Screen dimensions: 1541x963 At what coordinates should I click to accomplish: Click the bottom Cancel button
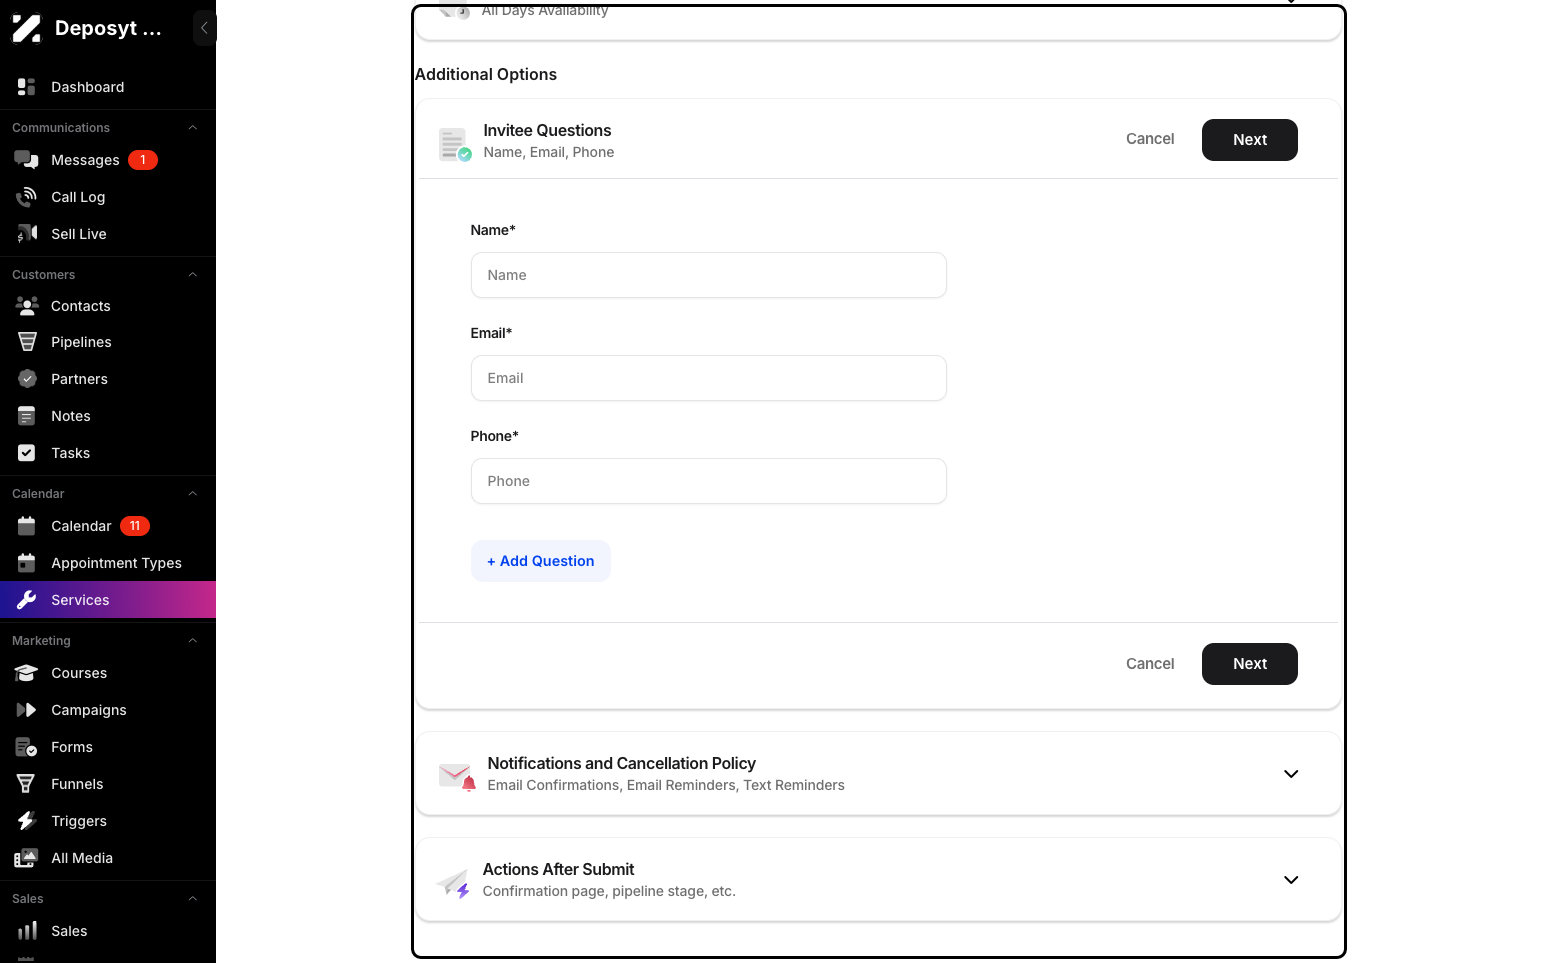1150,664
